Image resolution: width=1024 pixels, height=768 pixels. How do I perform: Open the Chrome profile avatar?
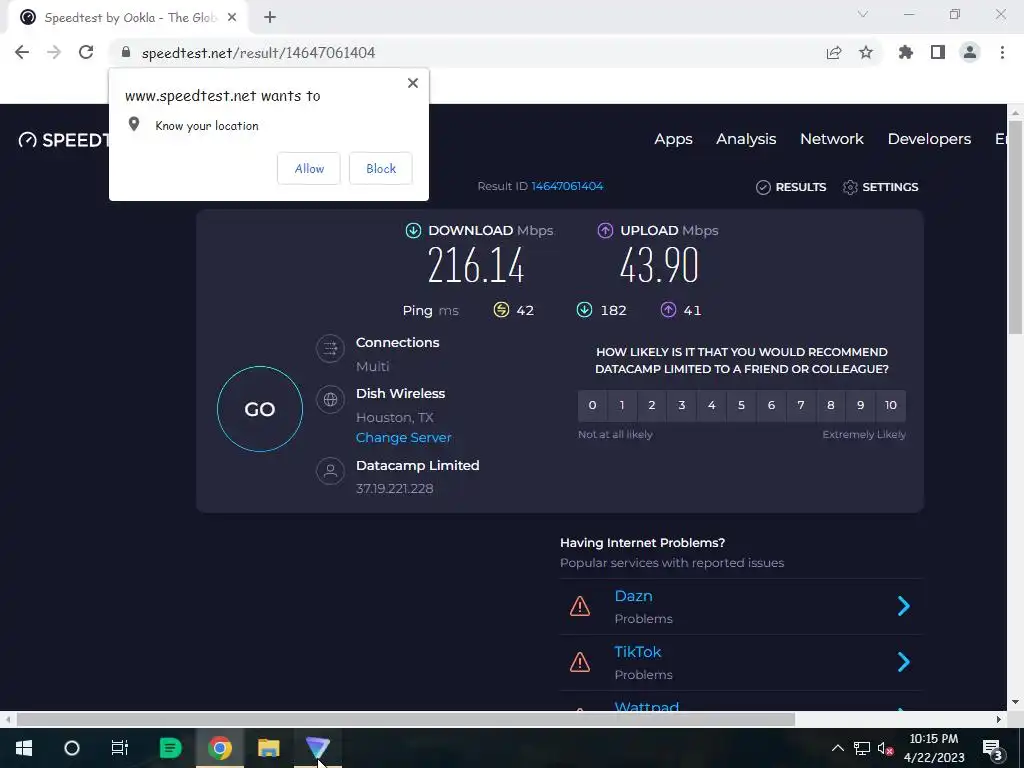coord(970,52)
